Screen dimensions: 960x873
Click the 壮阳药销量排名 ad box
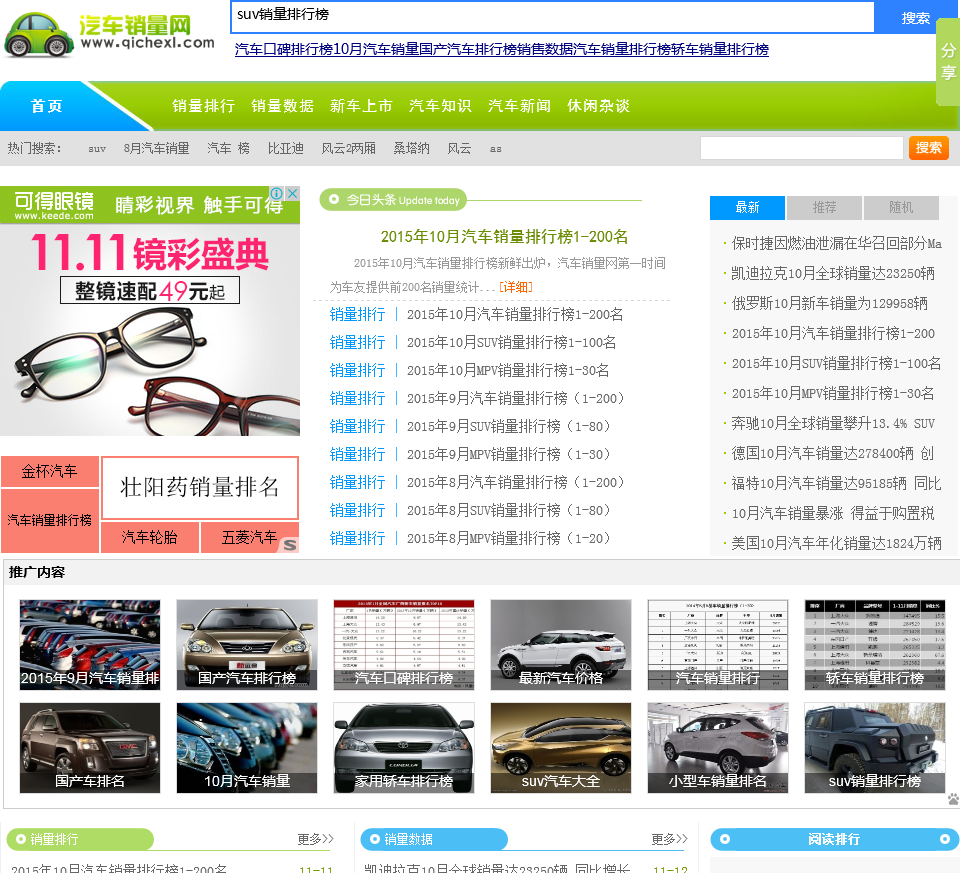point(200,487)
